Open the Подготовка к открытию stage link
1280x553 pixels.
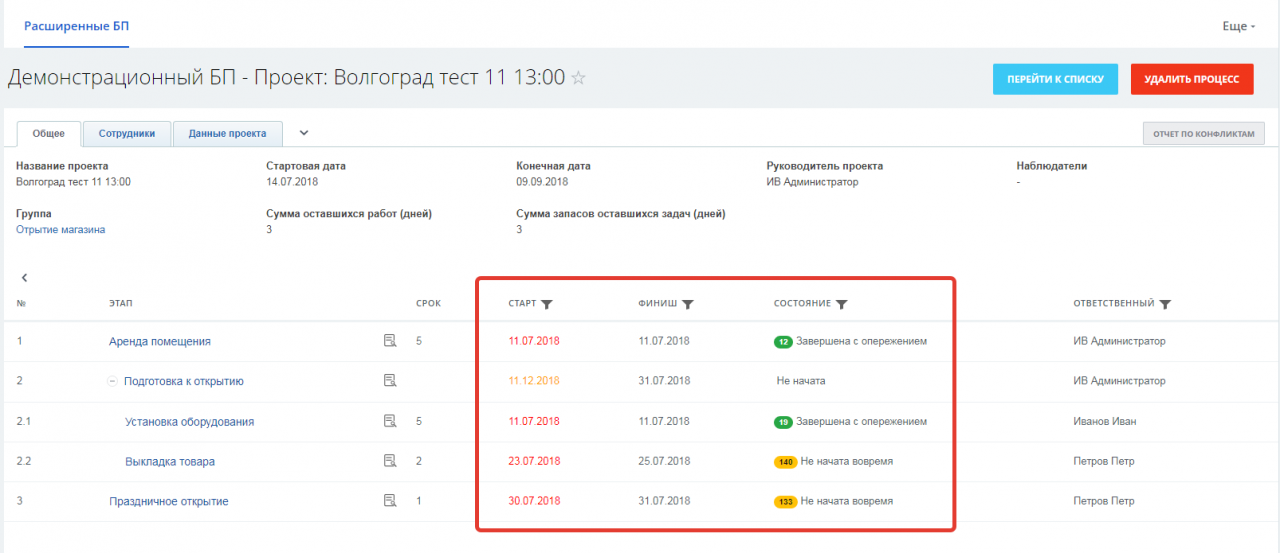[x=184, y=381]
